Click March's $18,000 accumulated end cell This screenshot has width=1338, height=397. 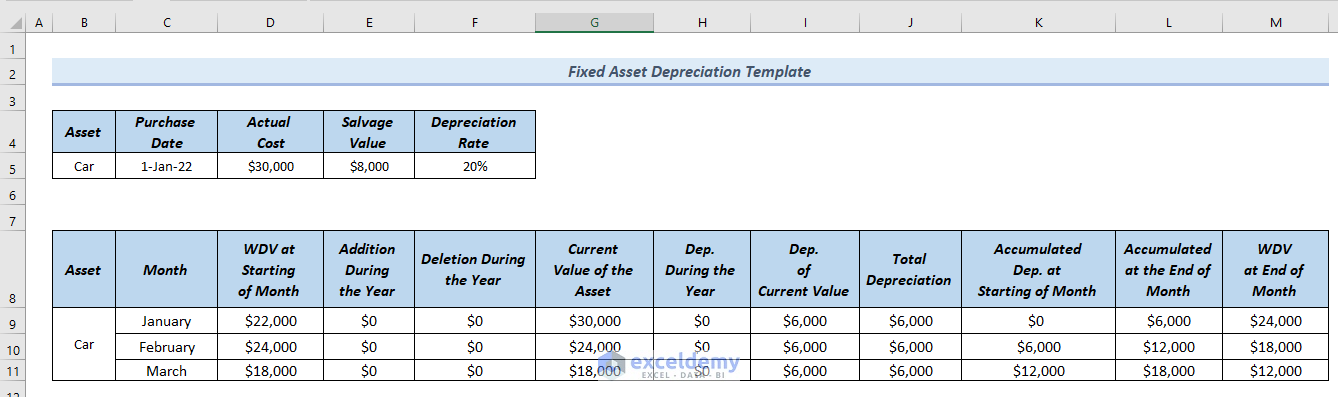point(1168,371)
